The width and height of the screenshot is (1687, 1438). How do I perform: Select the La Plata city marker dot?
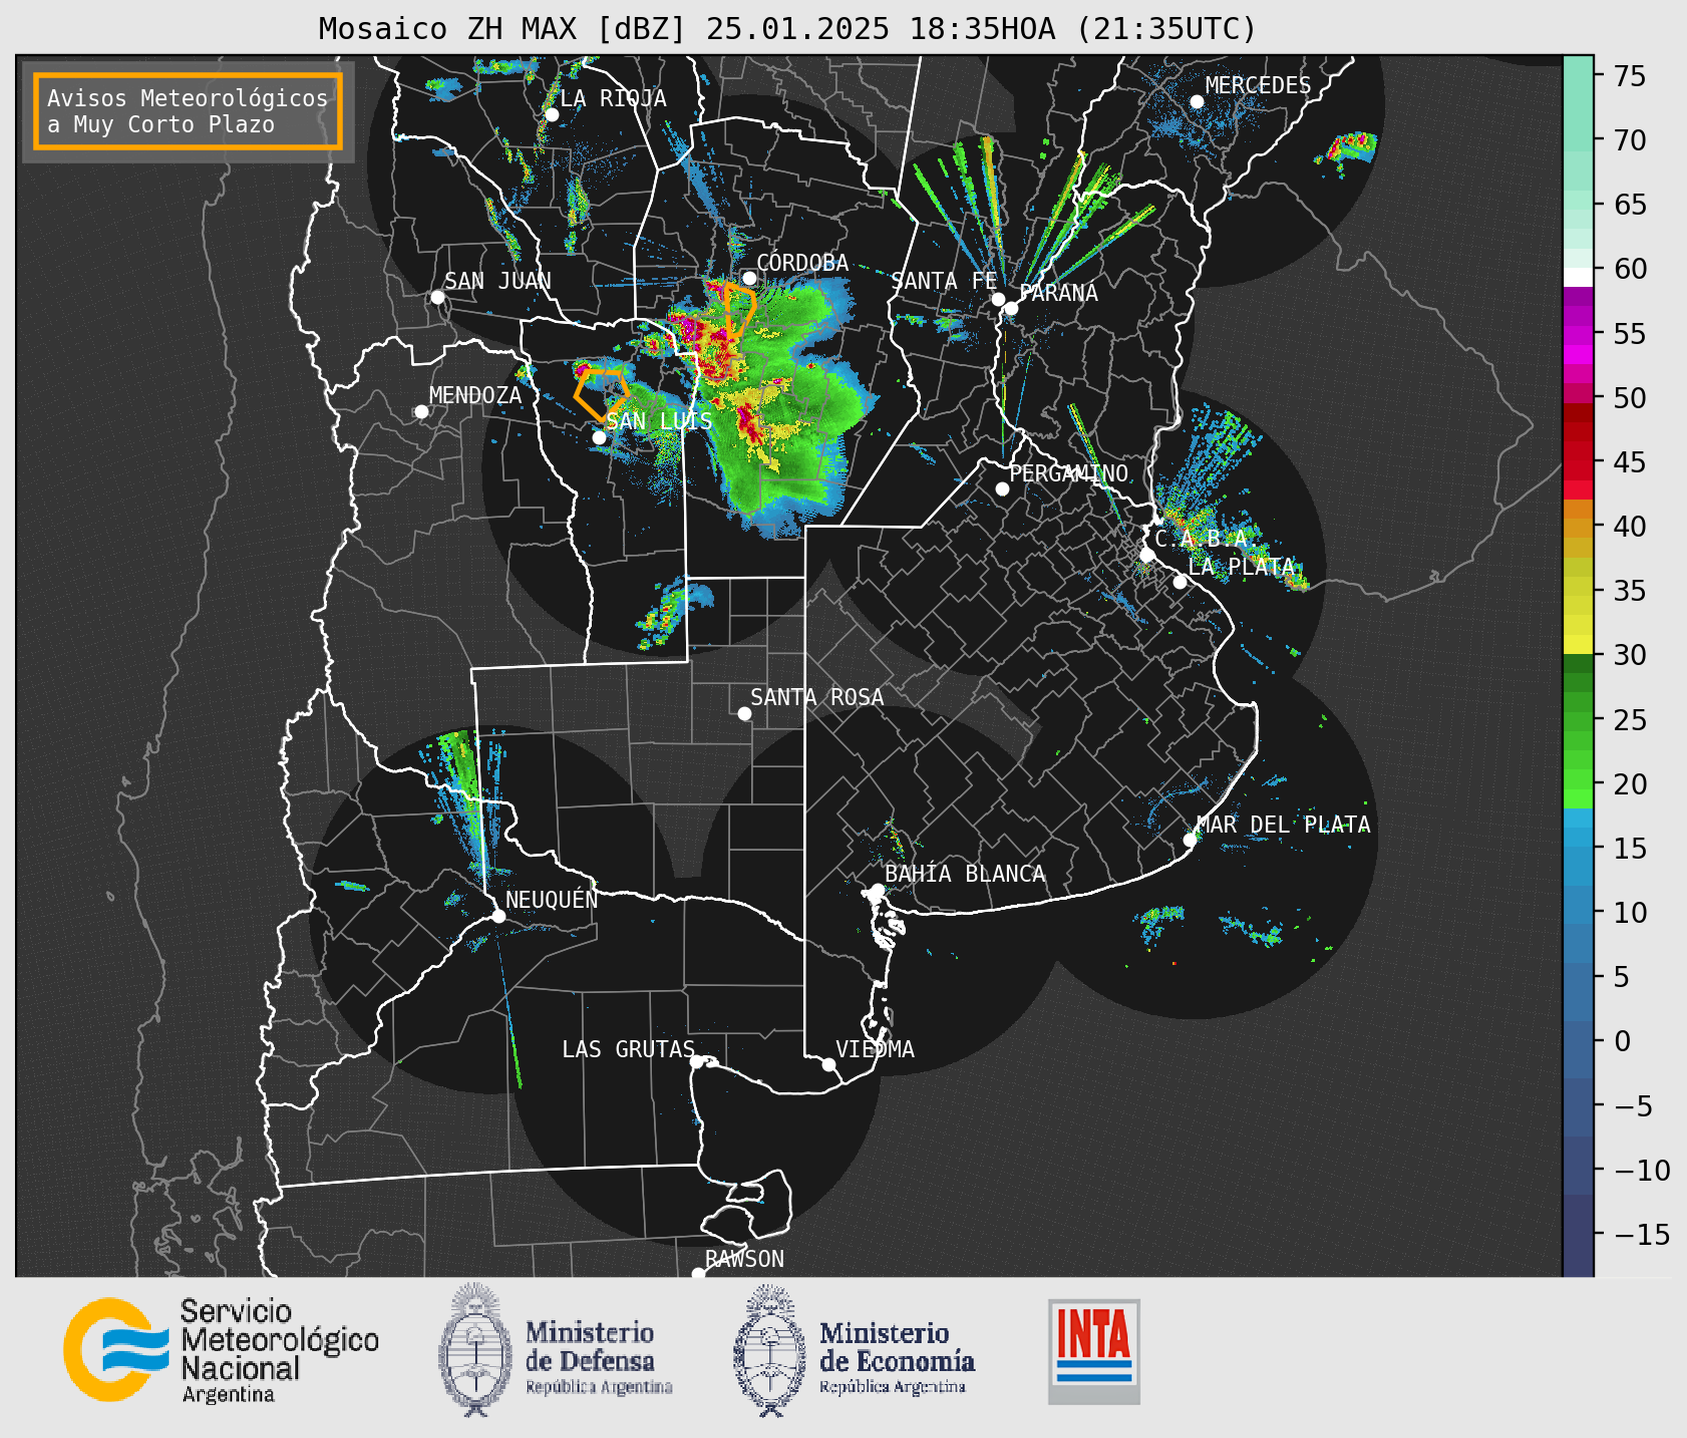tap(1180, 582)
